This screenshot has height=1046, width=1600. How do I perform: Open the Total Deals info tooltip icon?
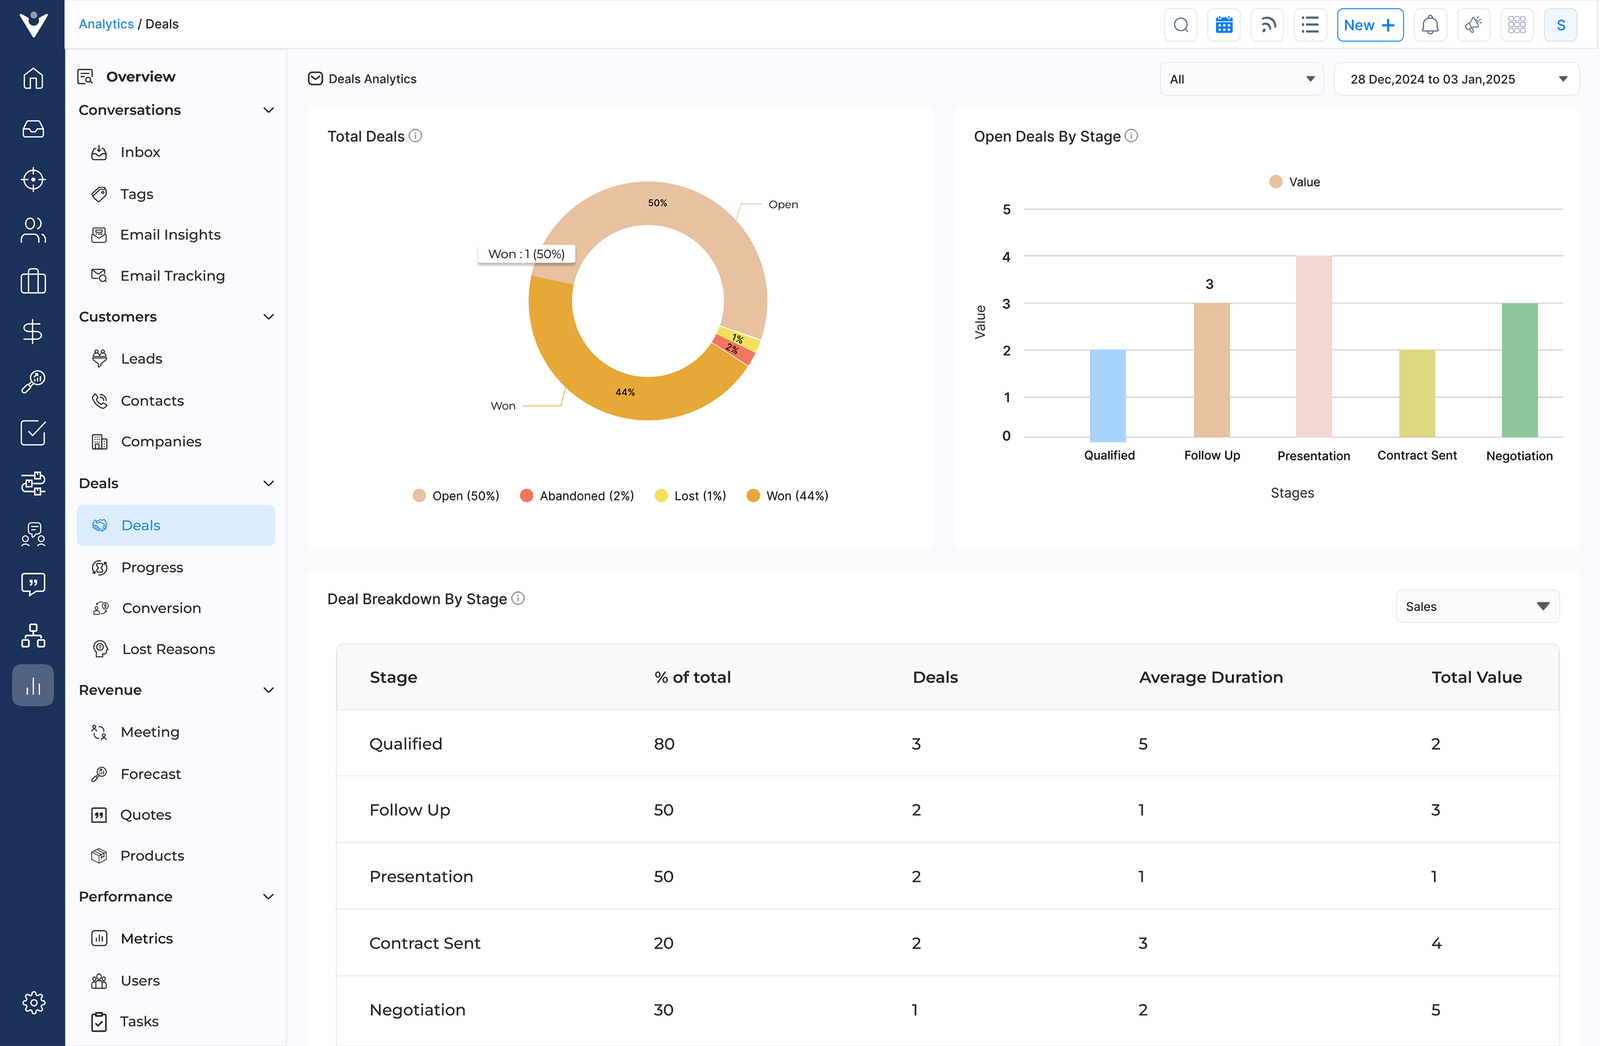pos(417,136)
